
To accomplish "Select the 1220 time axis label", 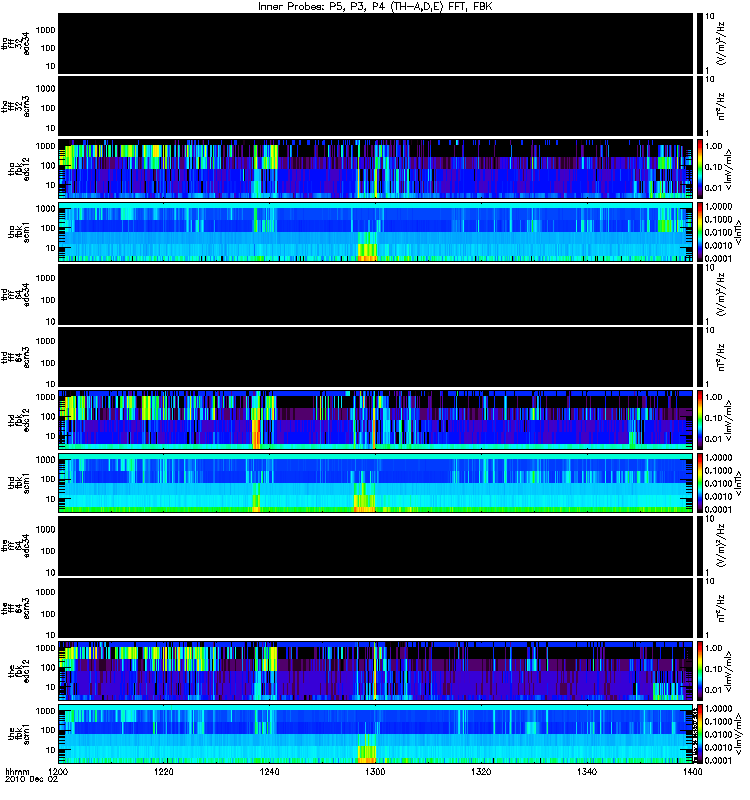I will click(163, 772).
